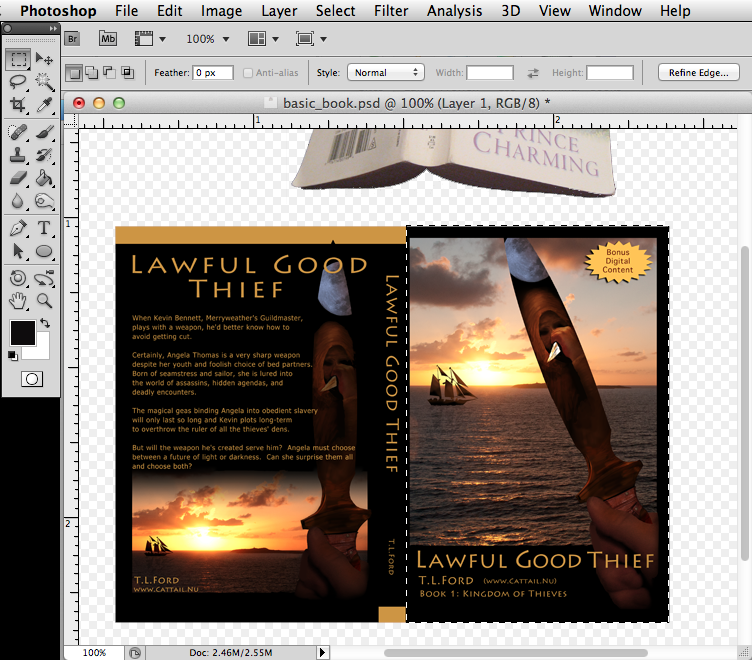752x660 pixels.
Task: Select the Magic Wand tool
Action: (44, 82)
